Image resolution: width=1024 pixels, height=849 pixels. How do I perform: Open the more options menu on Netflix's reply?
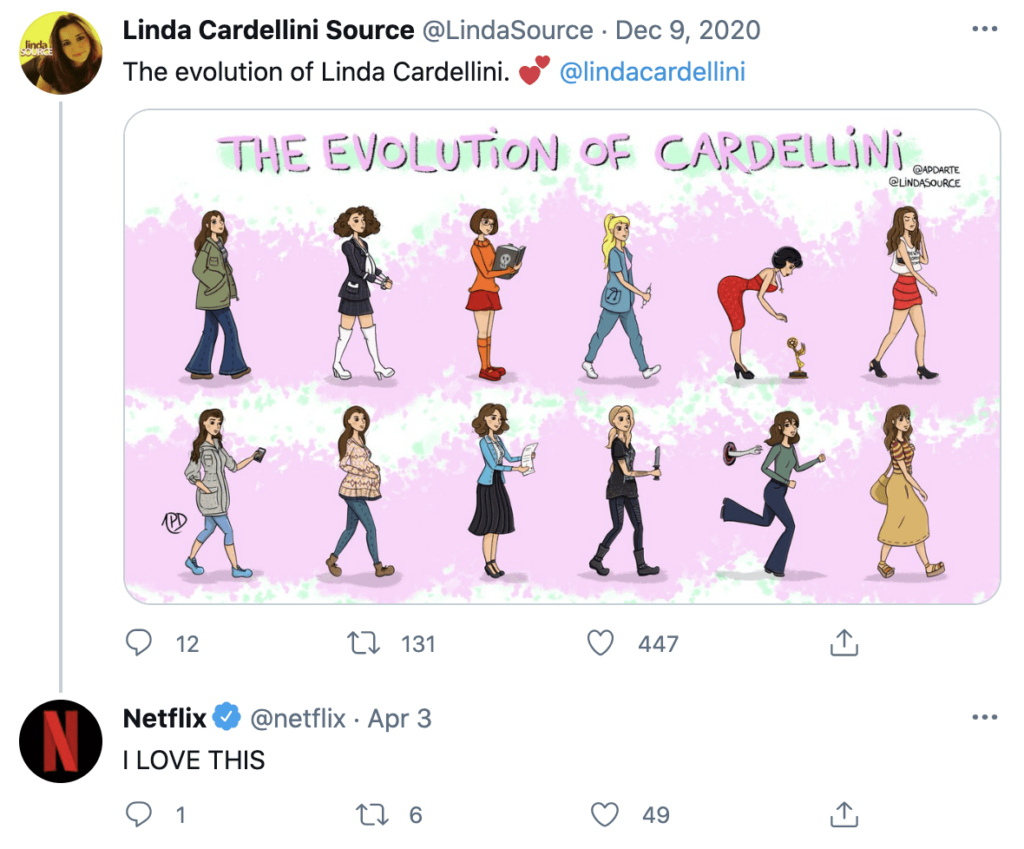[x=985, y=717]
